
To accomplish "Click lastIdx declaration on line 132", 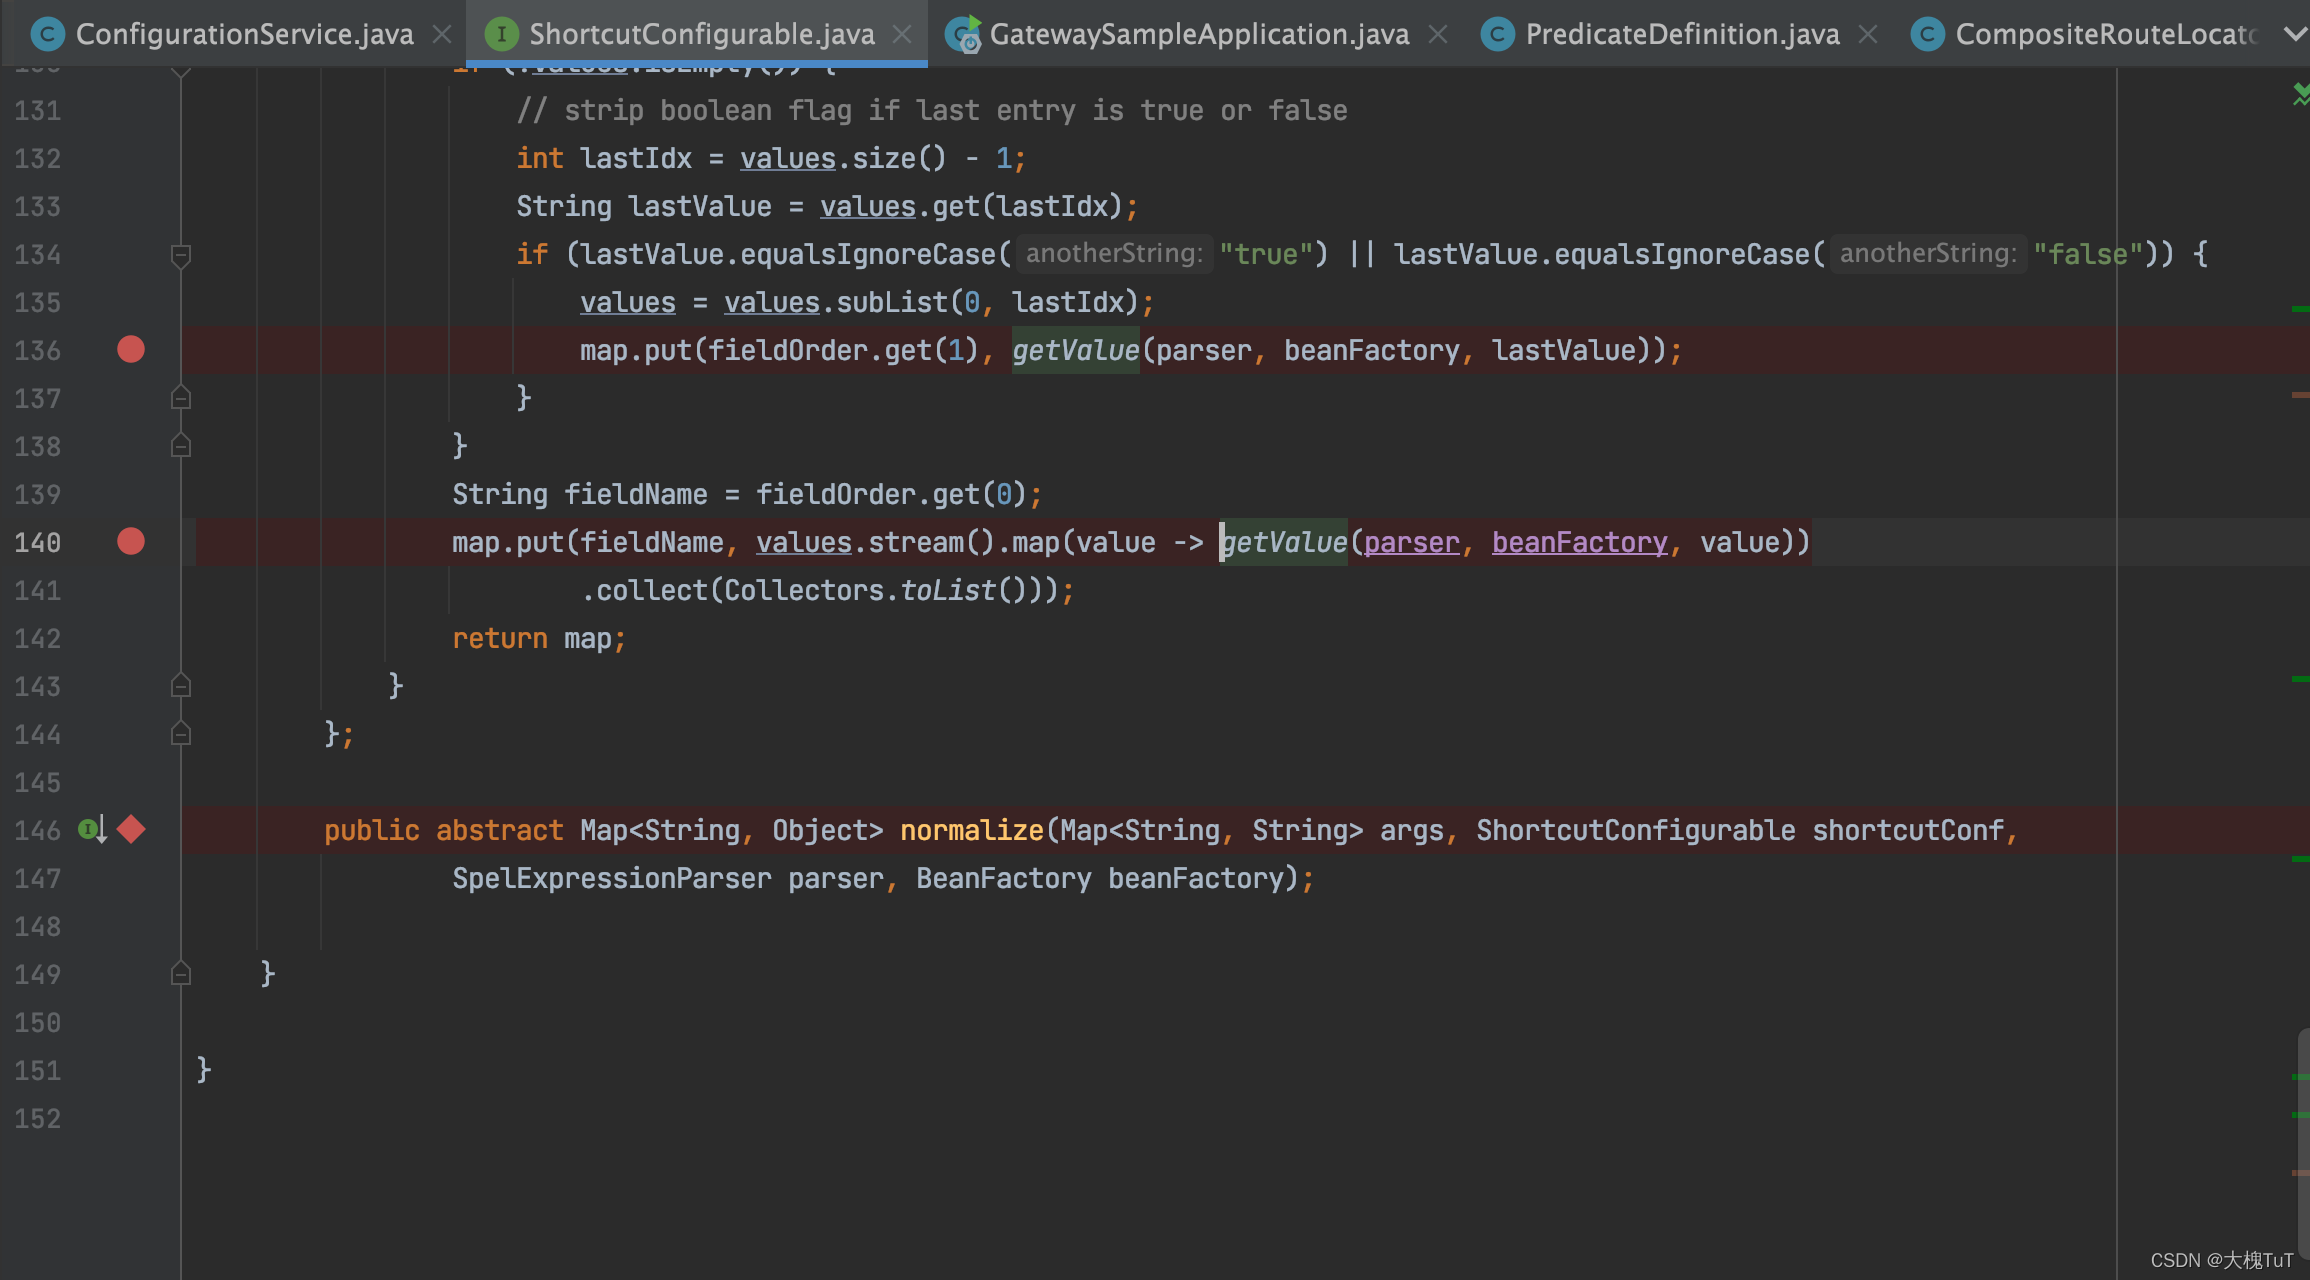I will (x=636, y=158).
